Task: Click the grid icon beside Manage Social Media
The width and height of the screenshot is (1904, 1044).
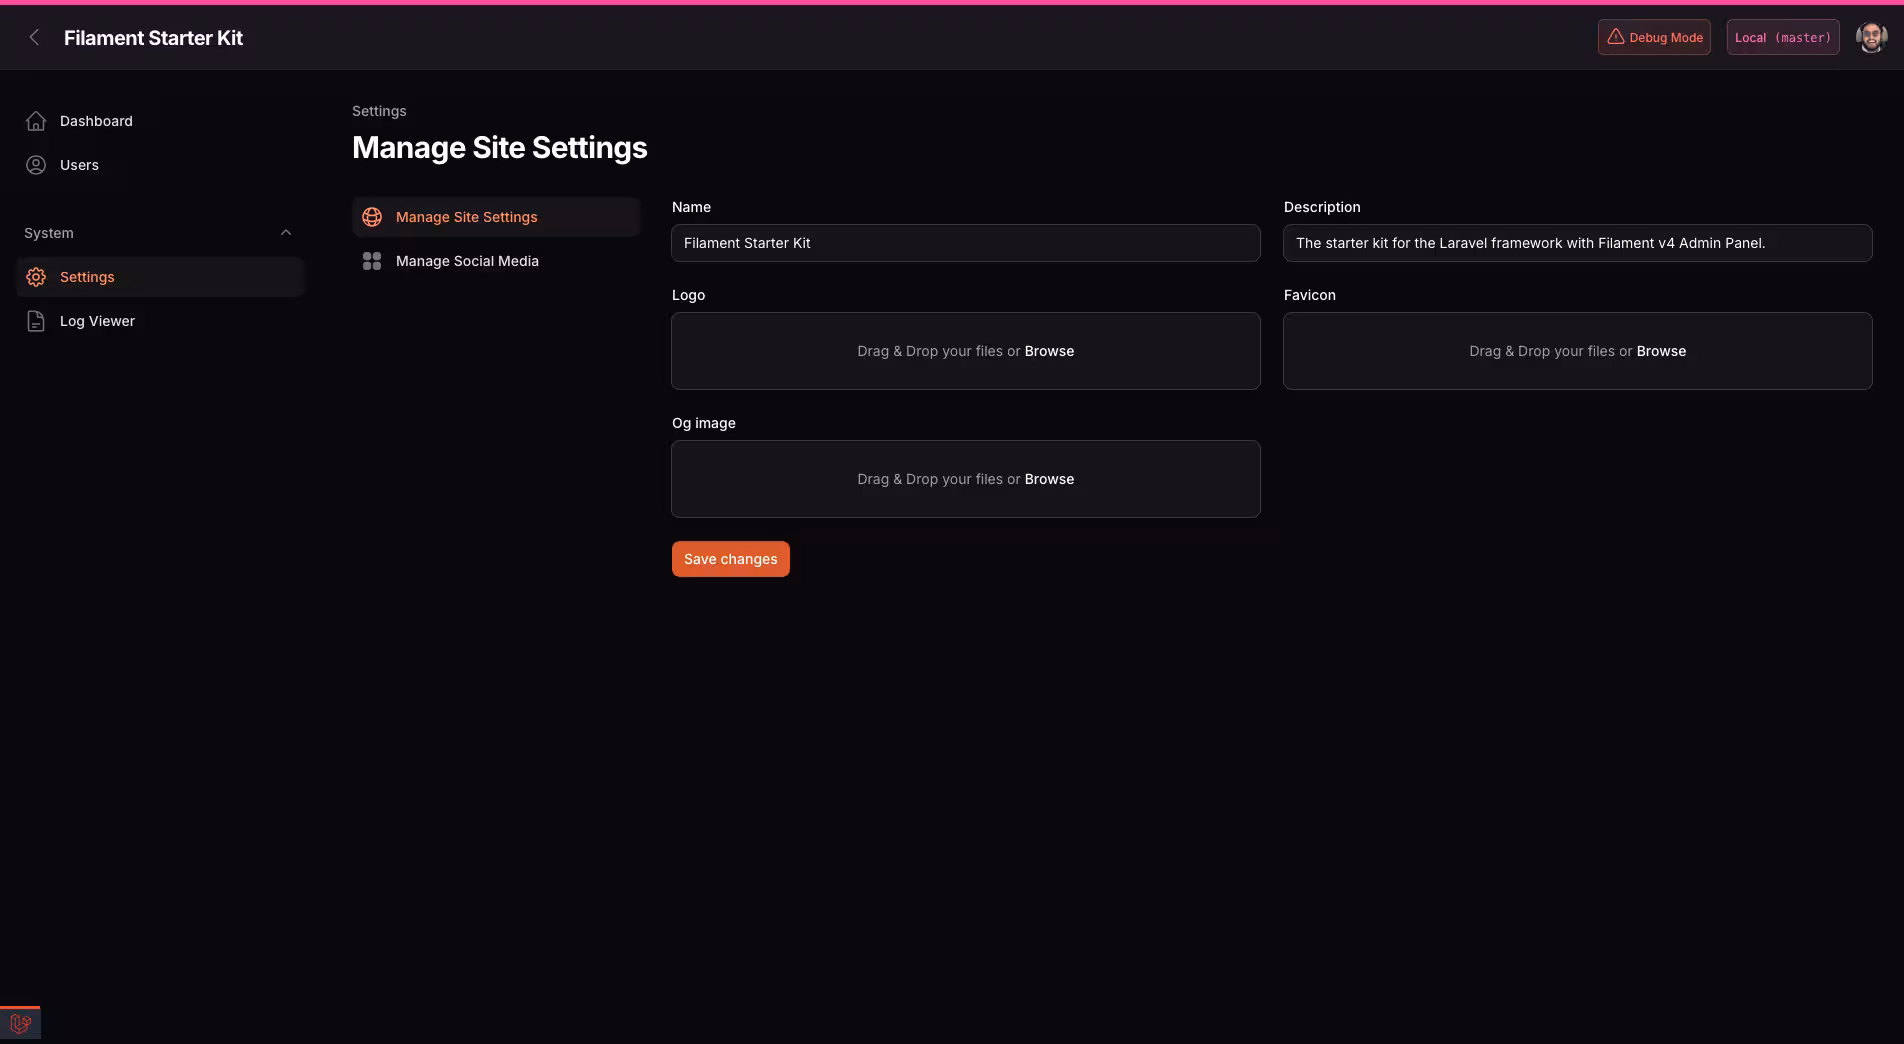Action: pyautogui.click(x=372, y=261)
